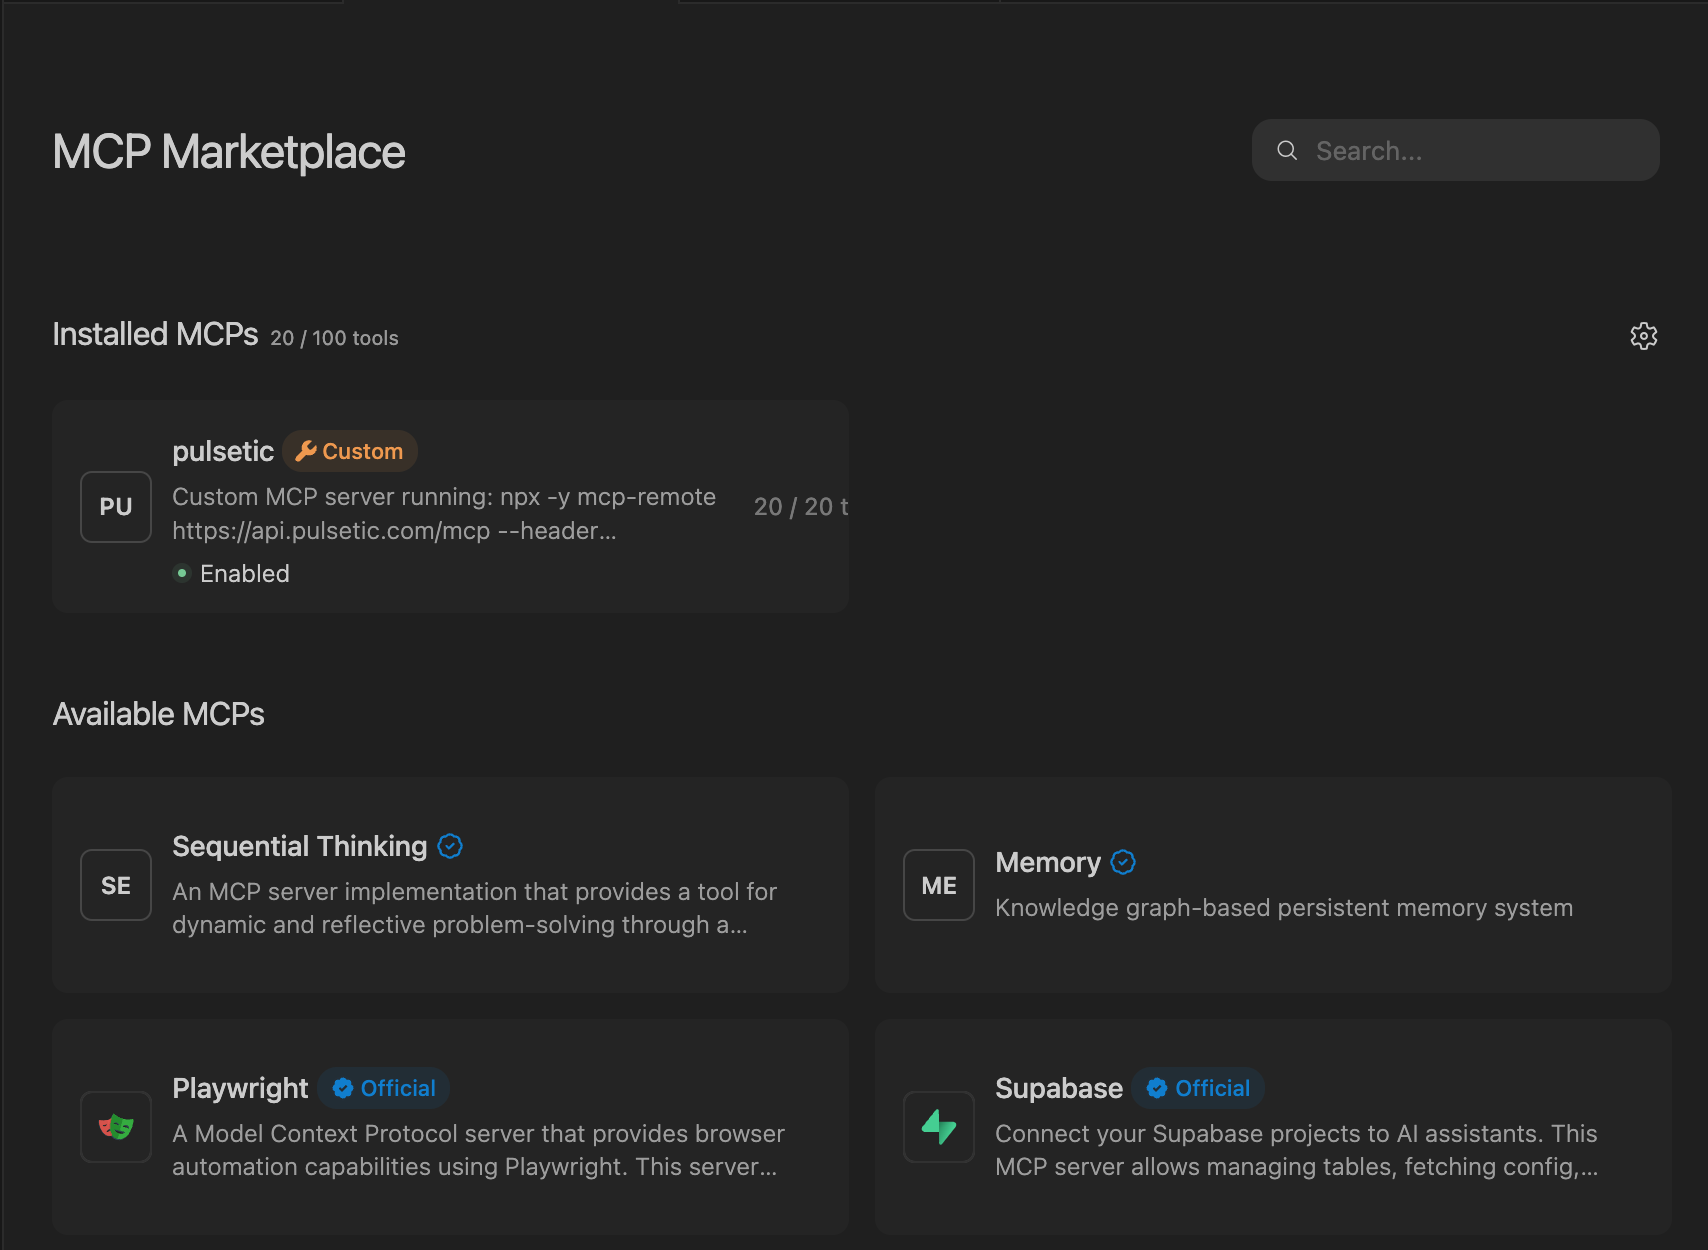The width and height of the screenshot is (1708, 1250).
Task: Click the green Enabled status dot
Action: point(181,573)
